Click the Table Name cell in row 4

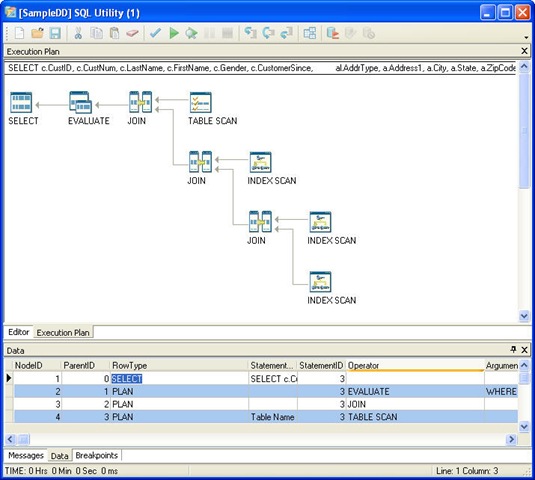point(273,417)
